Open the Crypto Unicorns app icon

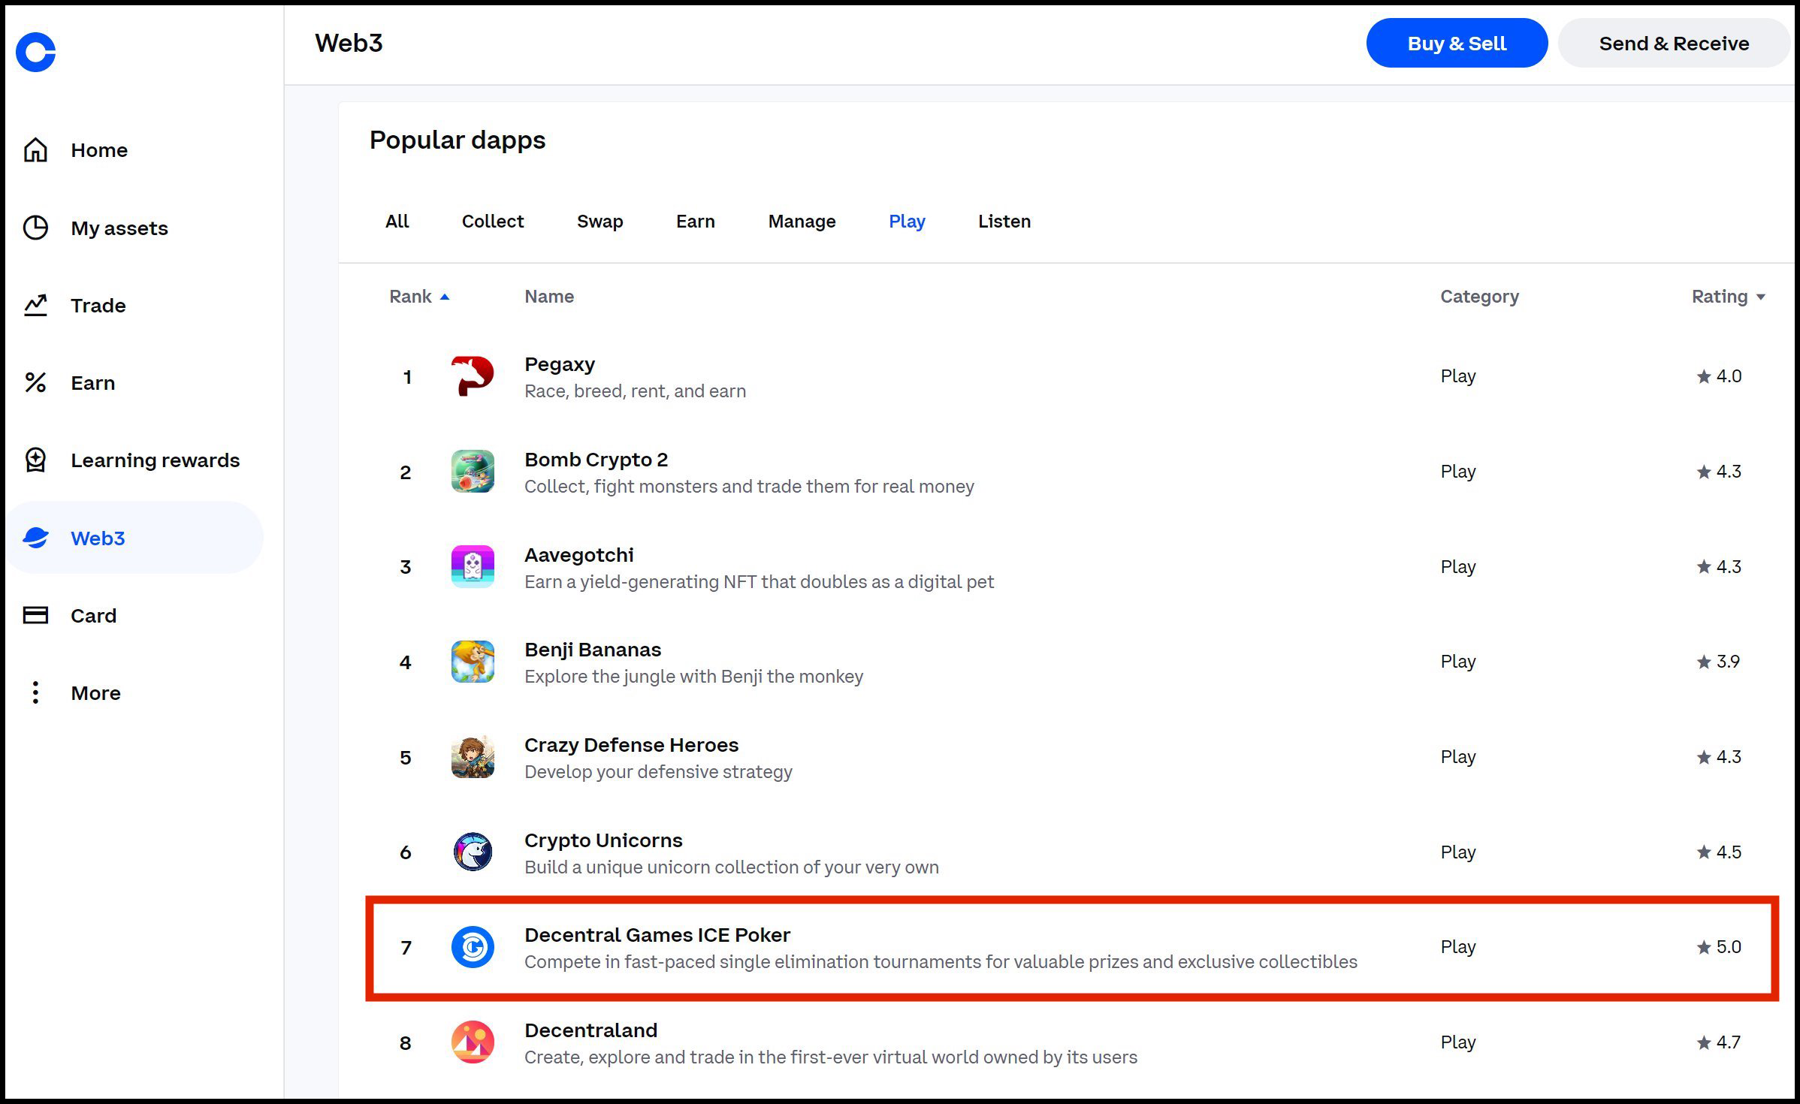click(x=473, y=852)
